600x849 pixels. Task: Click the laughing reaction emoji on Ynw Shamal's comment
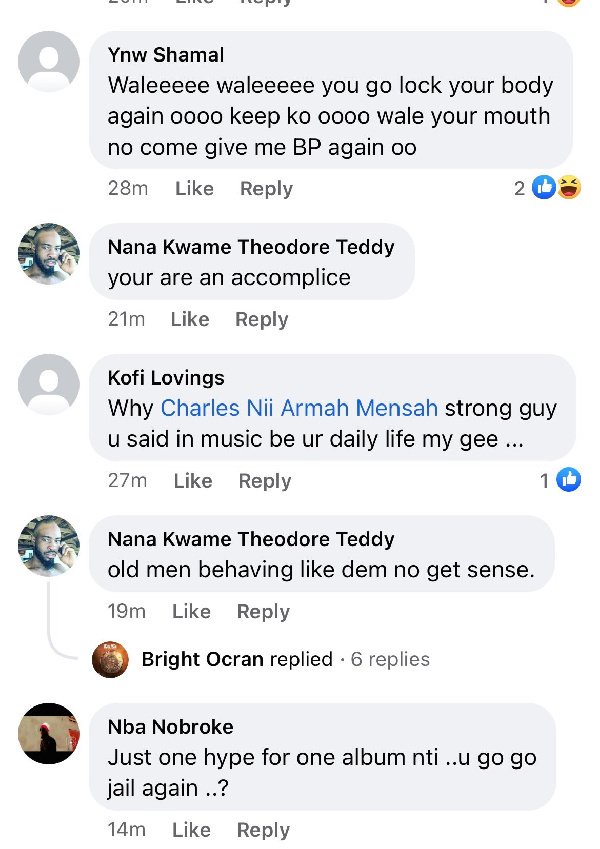(569, 187)
